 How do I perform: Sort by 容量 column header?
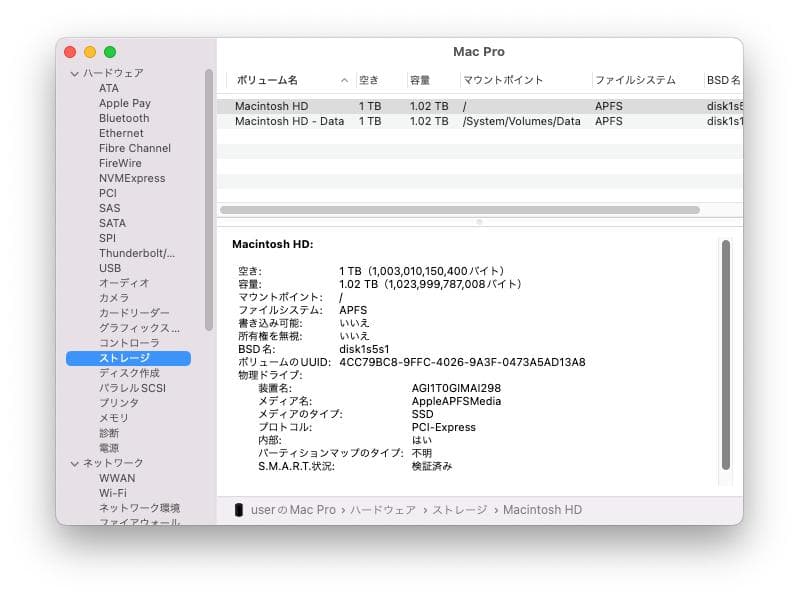(420, 80)
